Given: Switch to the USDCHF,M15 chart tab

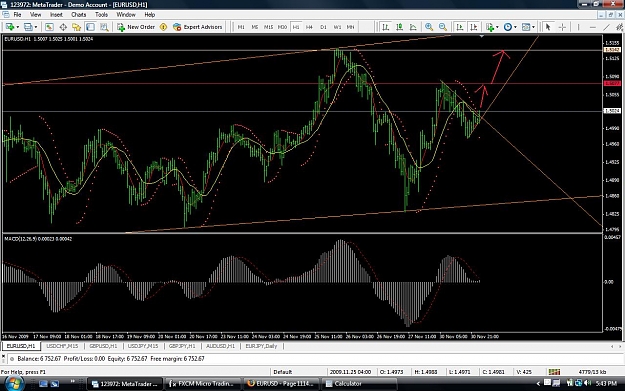Looking at the screenshot, I should point(62,346).
